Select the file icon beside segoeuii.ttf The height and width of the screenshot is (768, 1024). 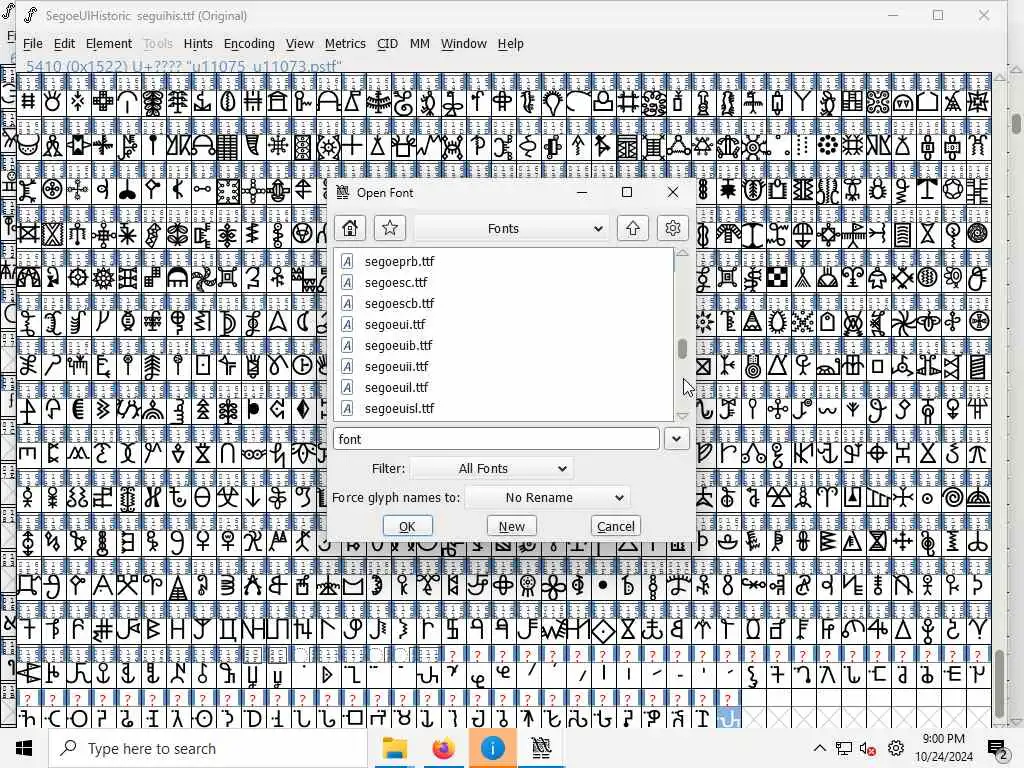347,366
